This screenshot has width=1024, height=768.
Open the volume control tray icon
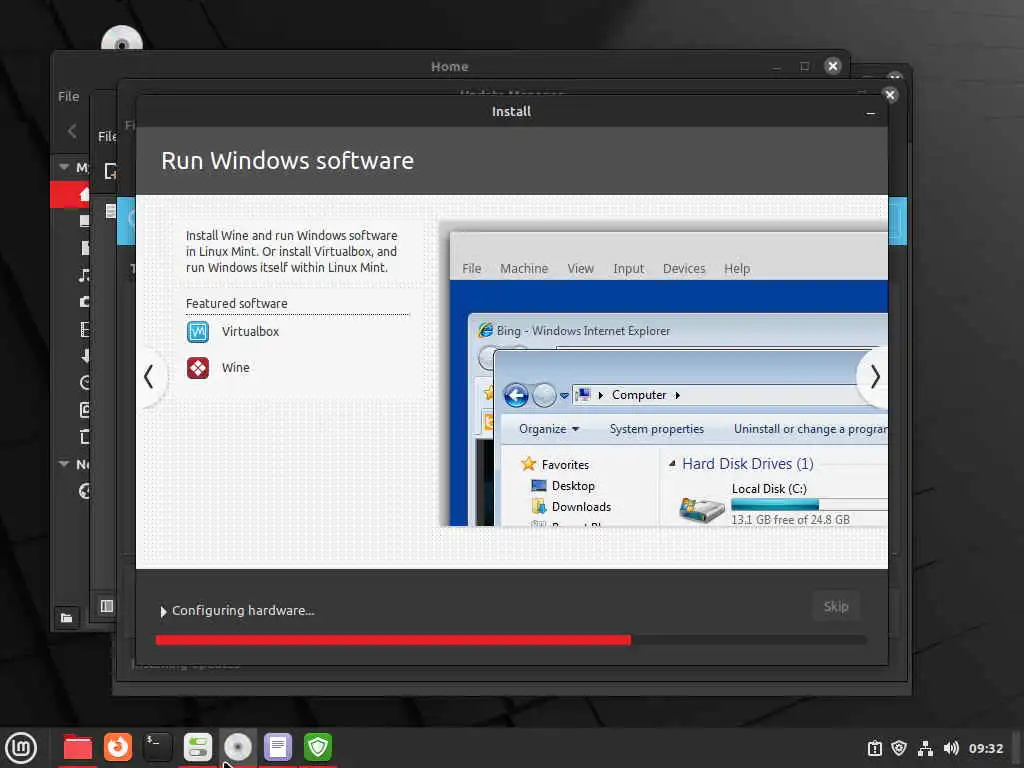(x=951, y=748)
